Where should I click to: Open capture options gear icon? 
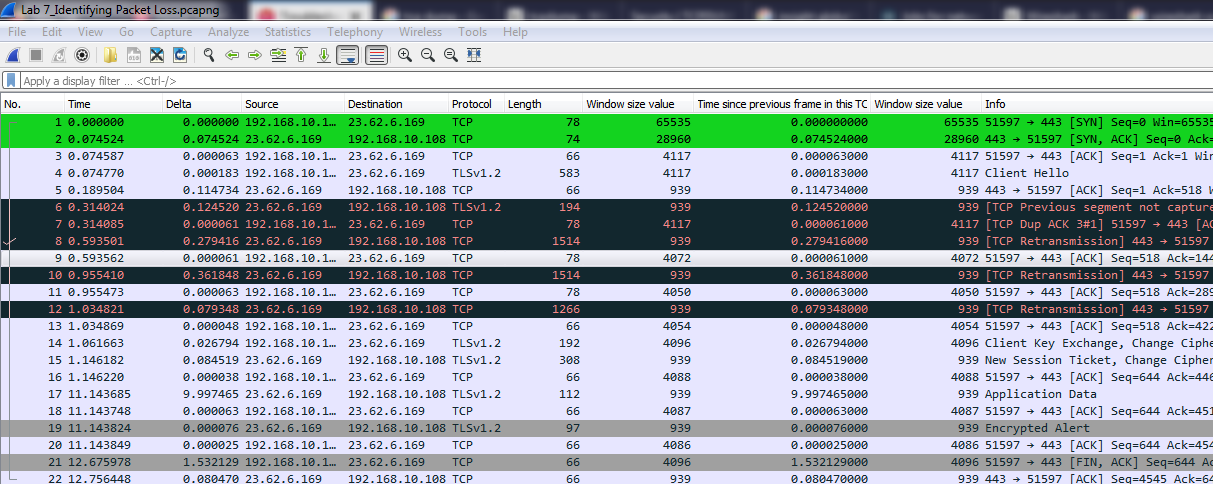(x=82, y=55)
